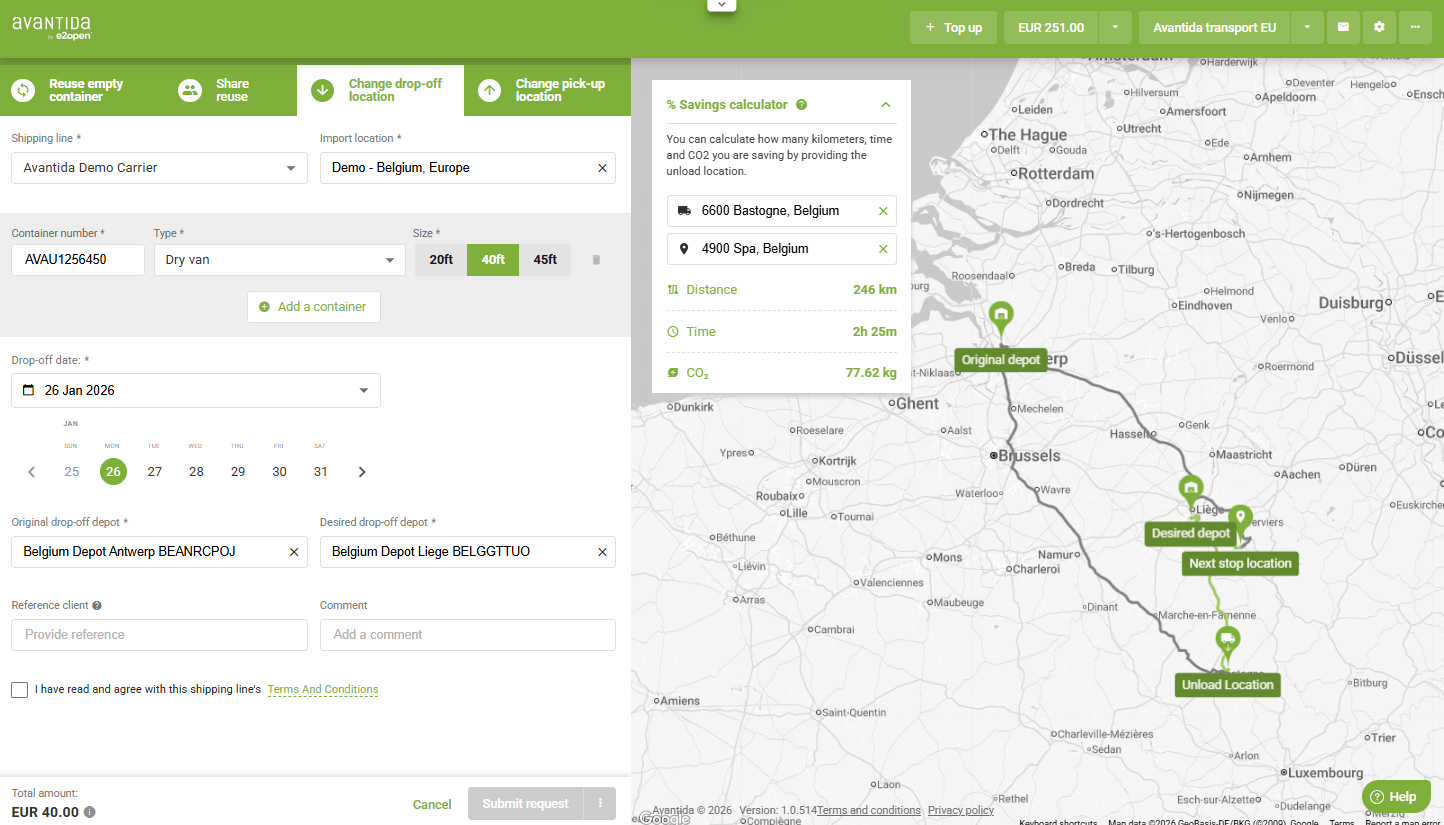
Task: Open footer Privacy policy link
Action: click(x=961, y=810)
